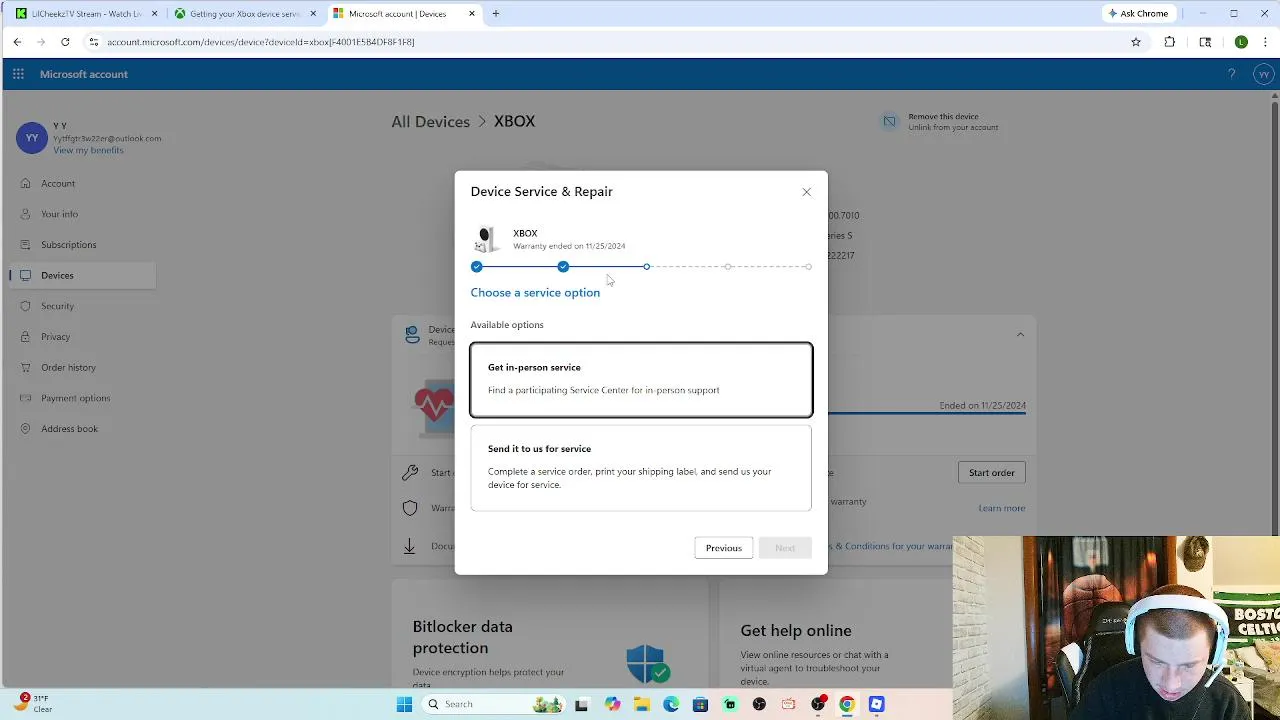Viewport: 1280px width, 720px height.
Task: Open Chrome three-dot menu
Action: (x=1266, y=42)
